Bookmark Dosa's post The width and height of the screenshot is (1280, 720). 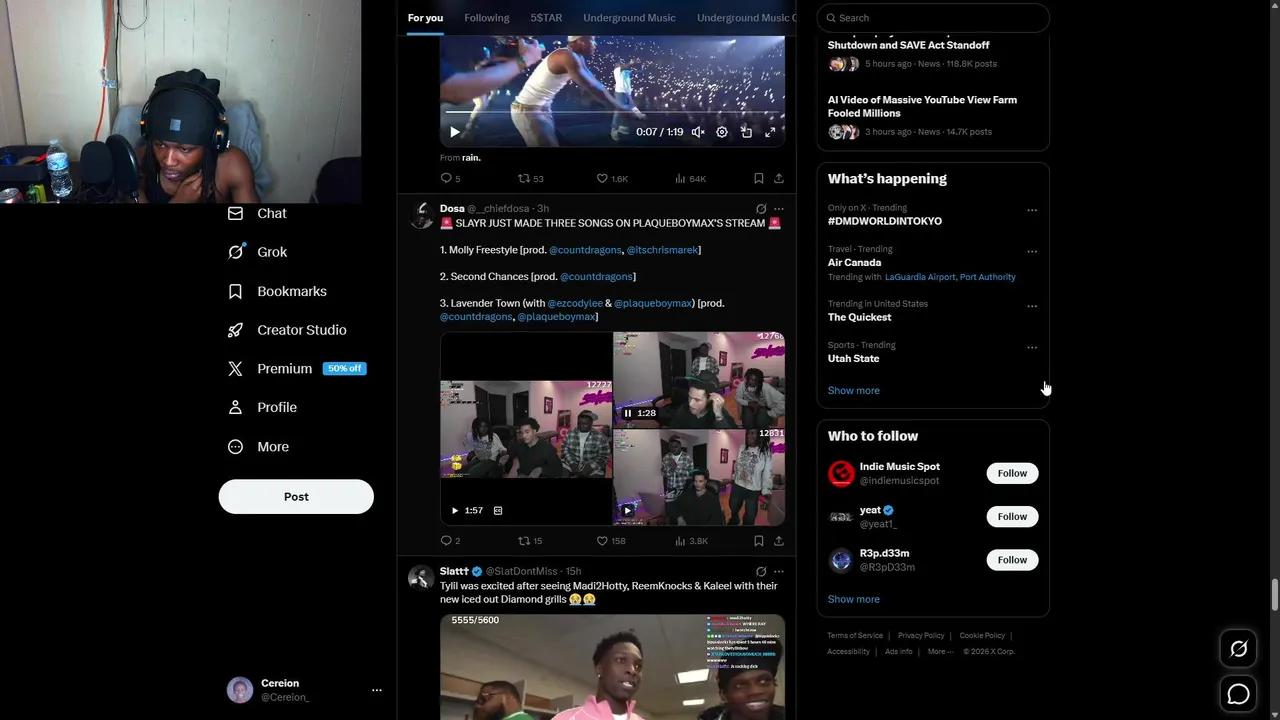point(759,541)
